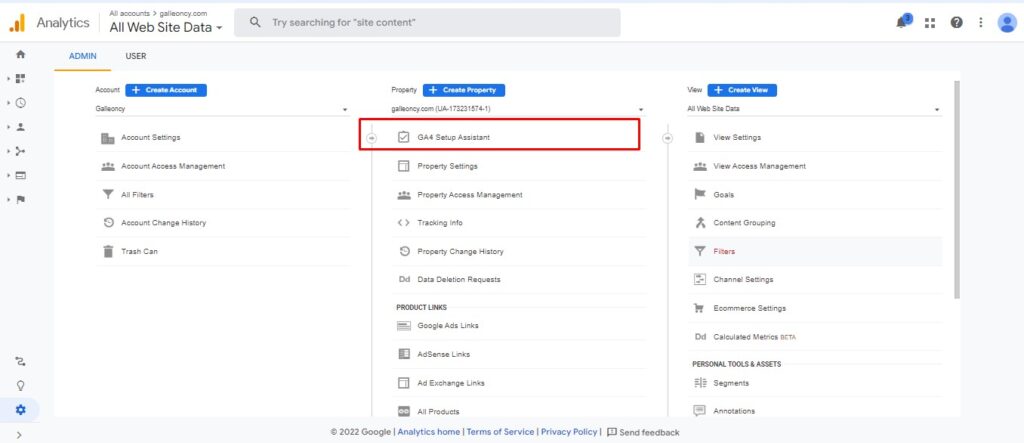Expand Realtime section arrow in sidebar

[x=8, y=103]
